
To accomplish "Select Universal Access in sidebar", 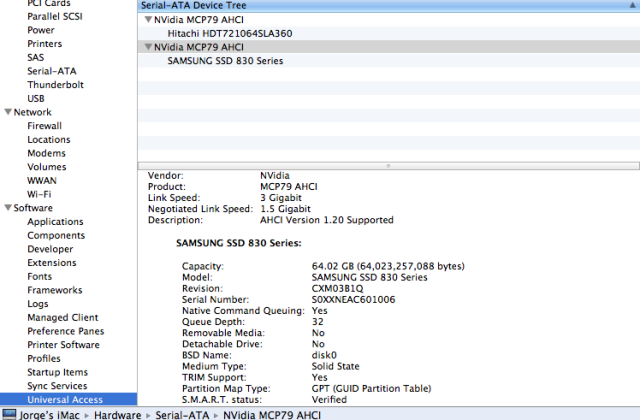I will [69, 399].
